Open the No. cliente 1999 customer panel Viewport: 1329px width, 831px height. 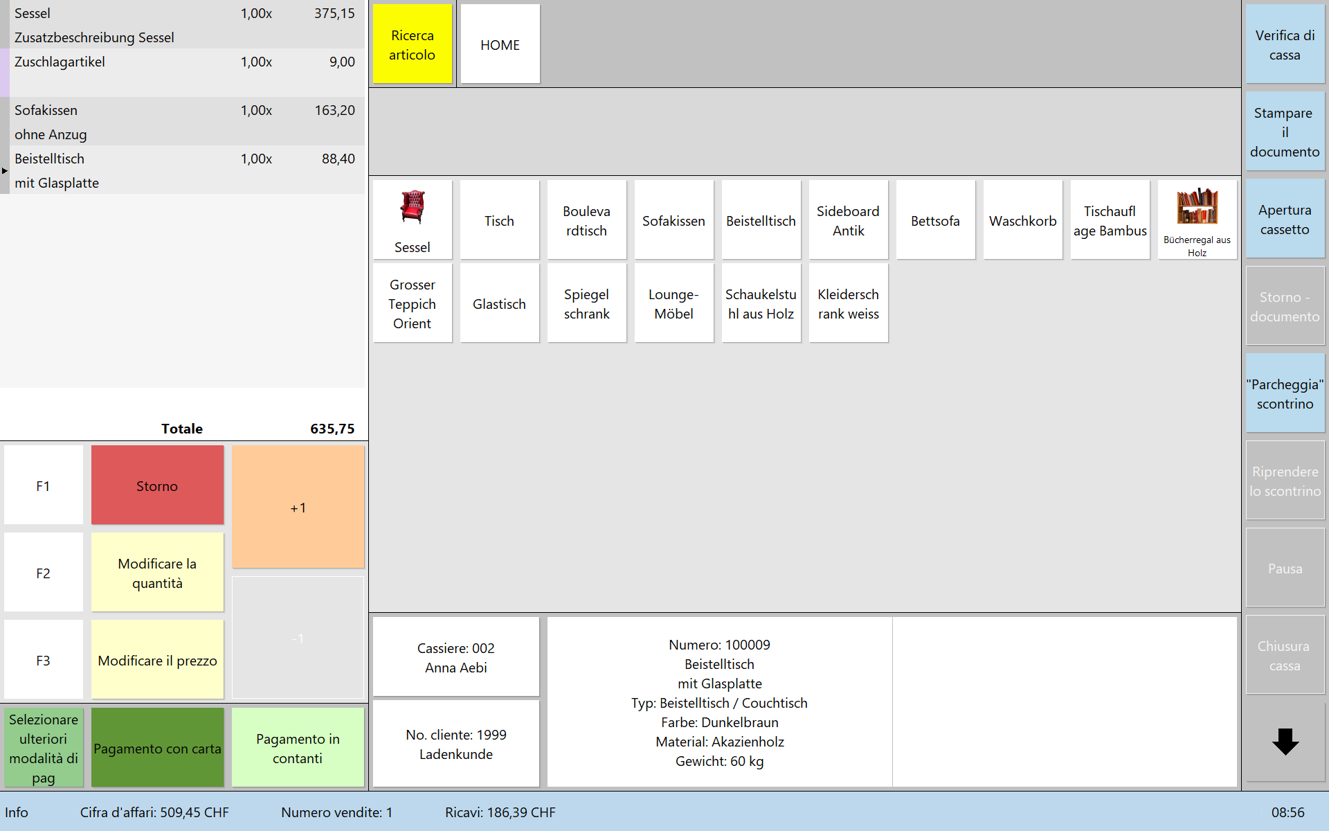456,744
